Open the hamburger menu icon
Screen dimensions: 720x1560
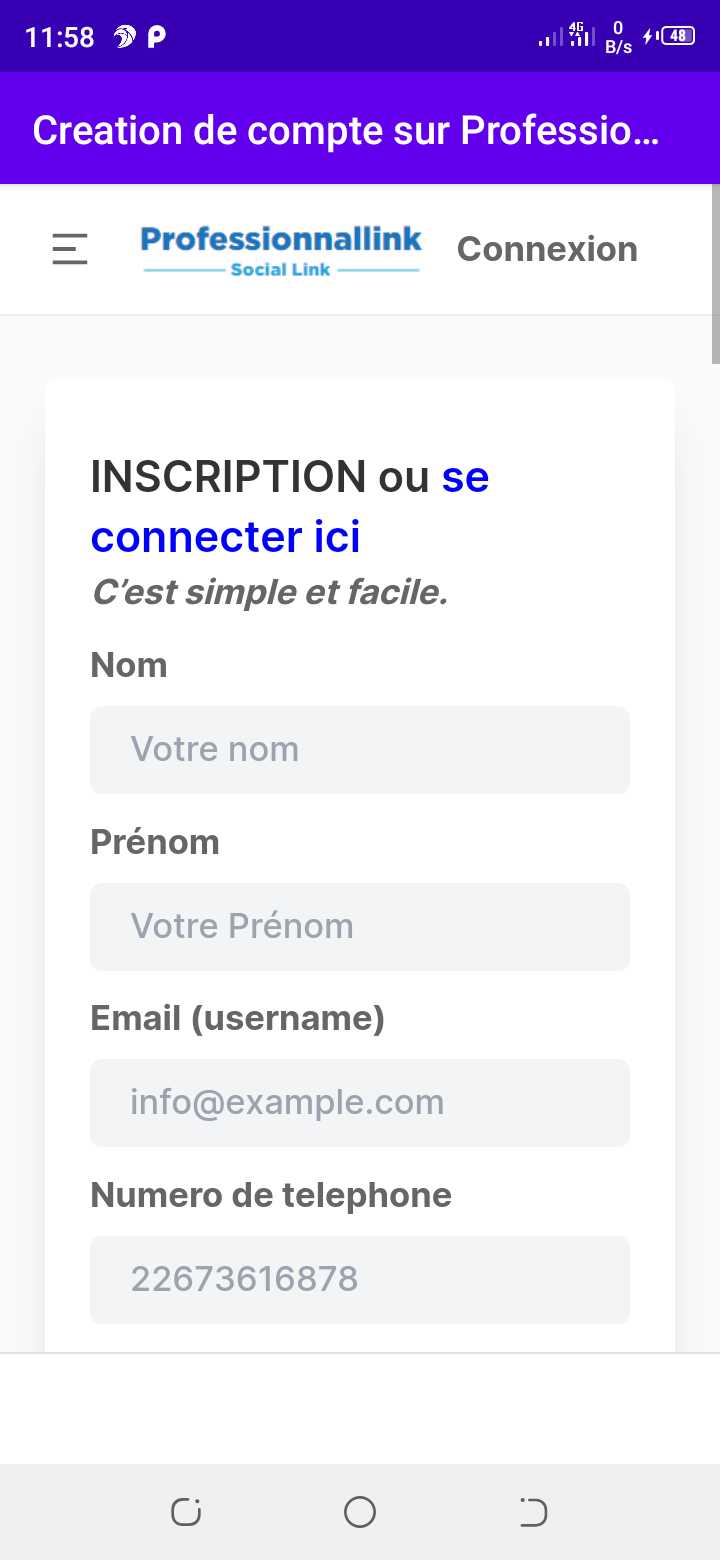pyautogui.click(x=70, y=249)
